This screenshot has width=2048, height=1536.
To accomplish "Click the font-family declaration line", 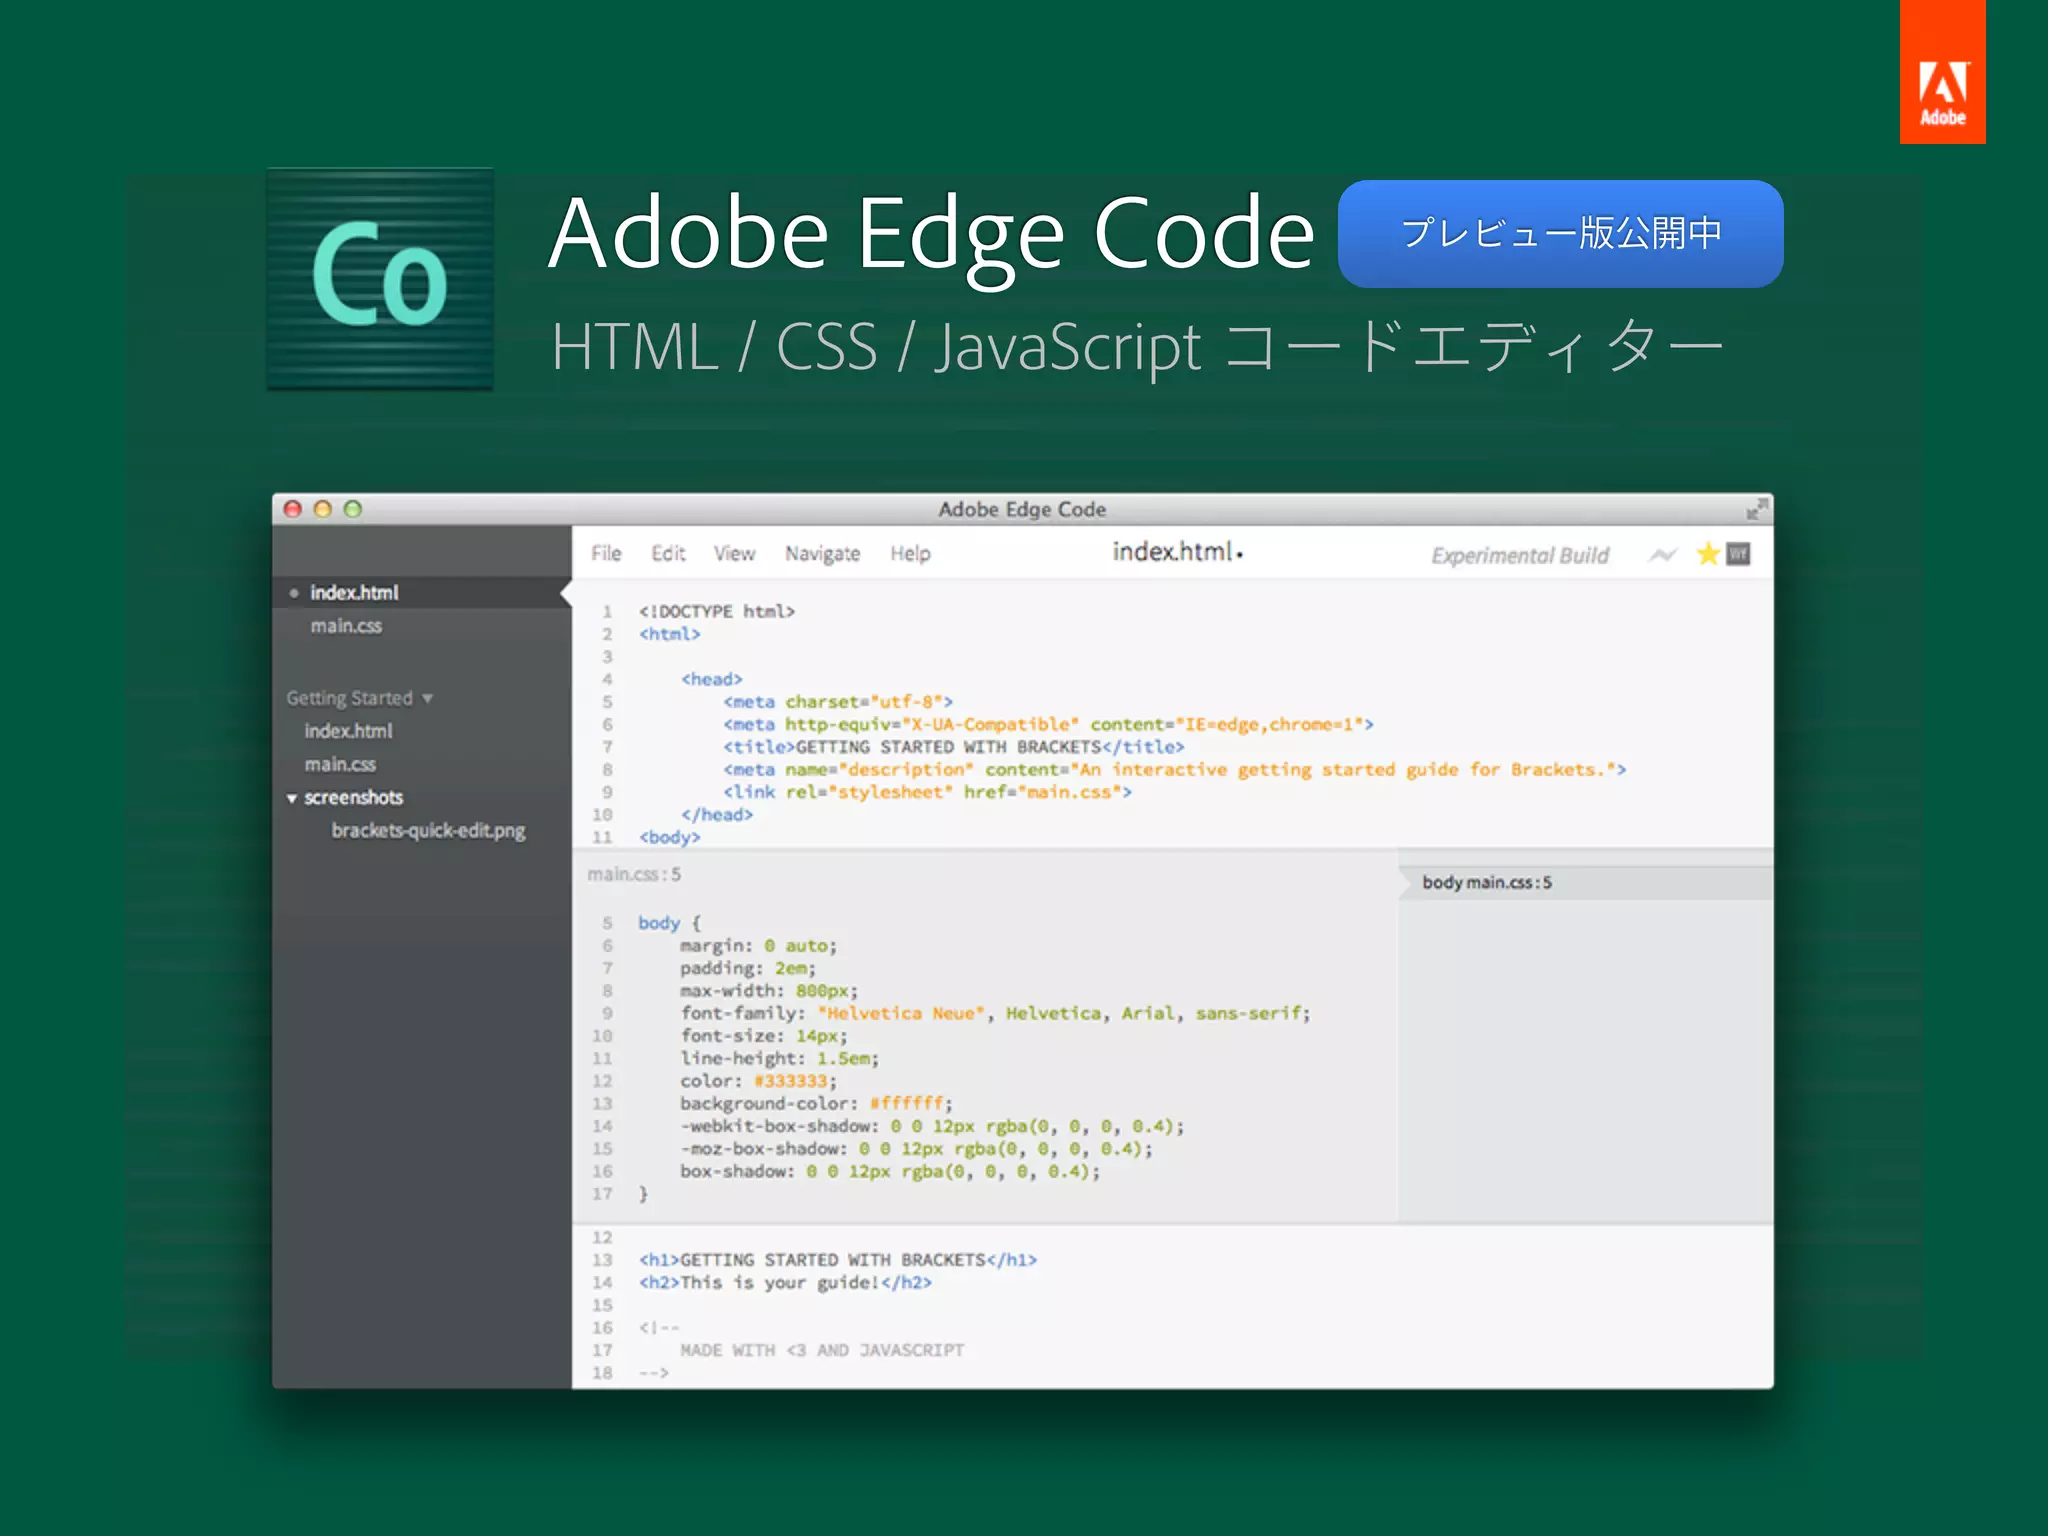I will [995, 1013].
